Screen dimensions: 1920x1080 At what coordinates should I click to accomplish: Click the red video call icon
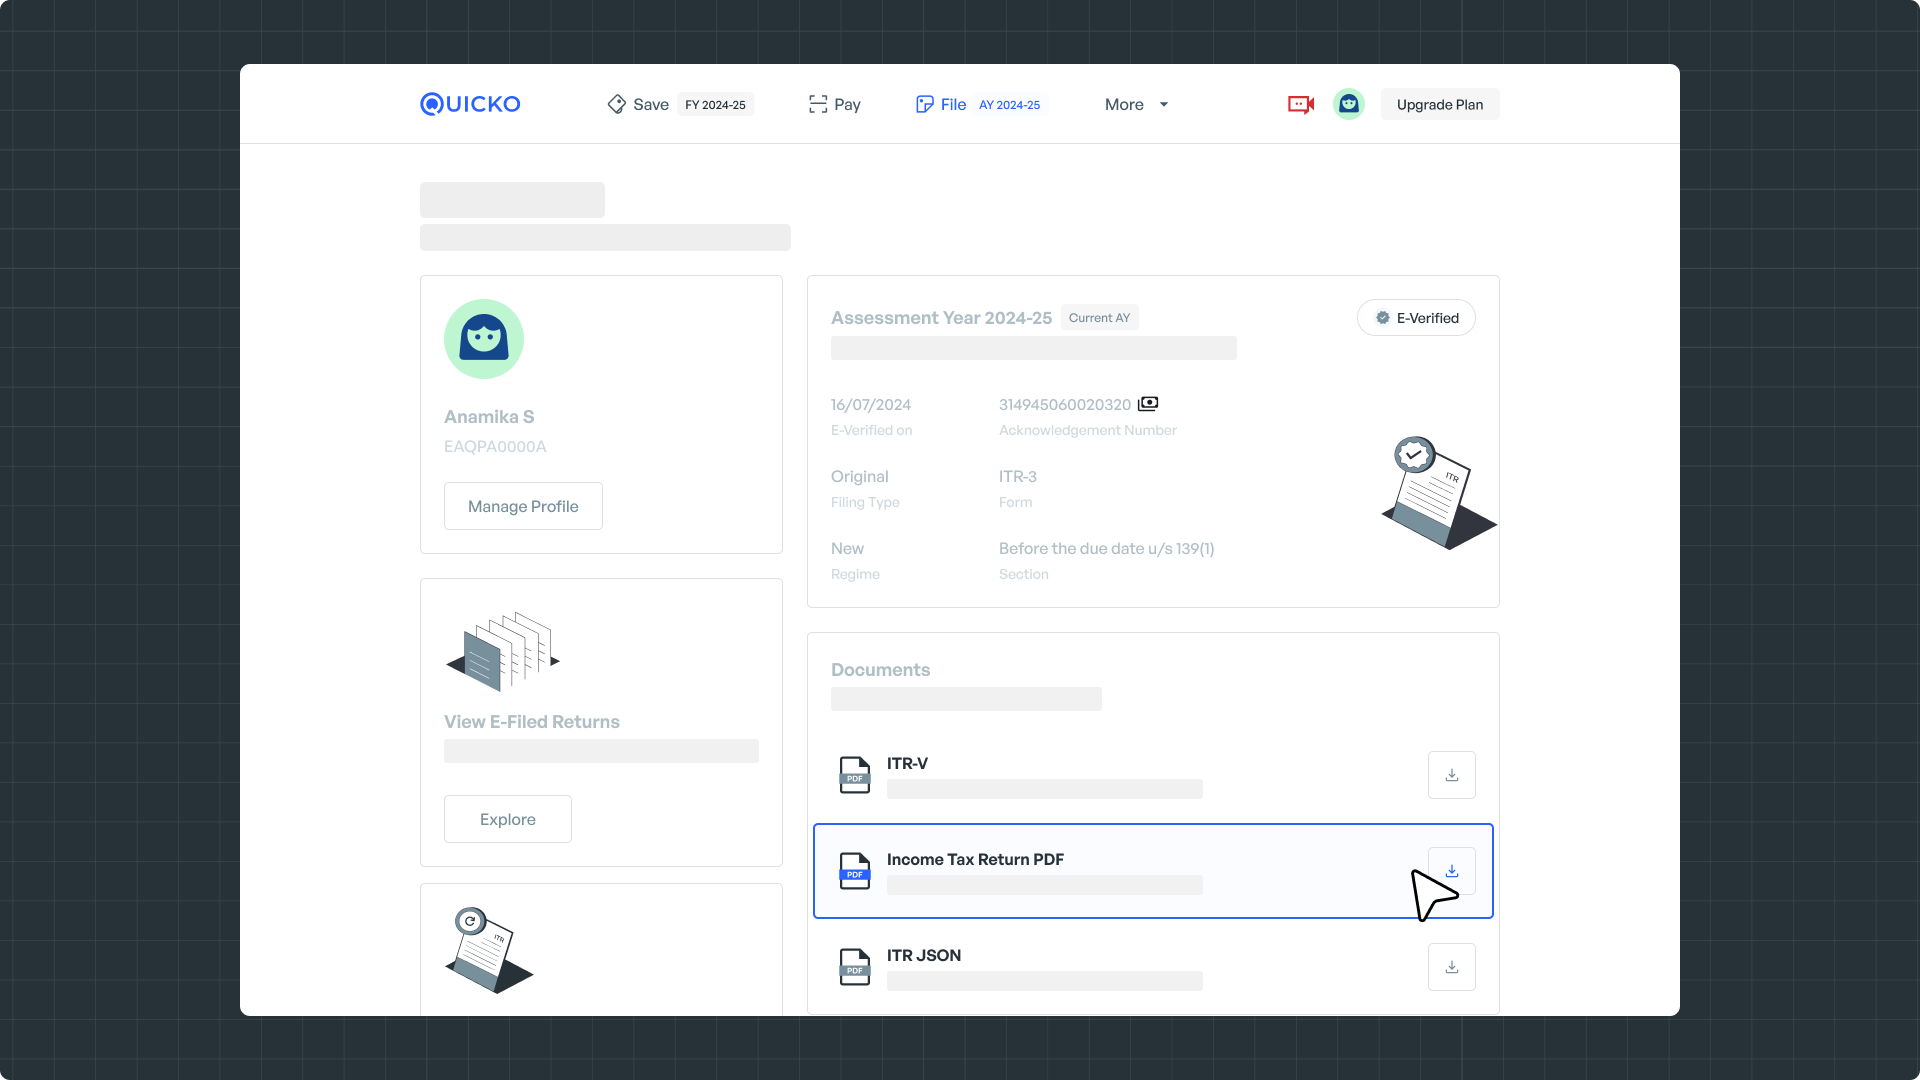pos(1300,104)
